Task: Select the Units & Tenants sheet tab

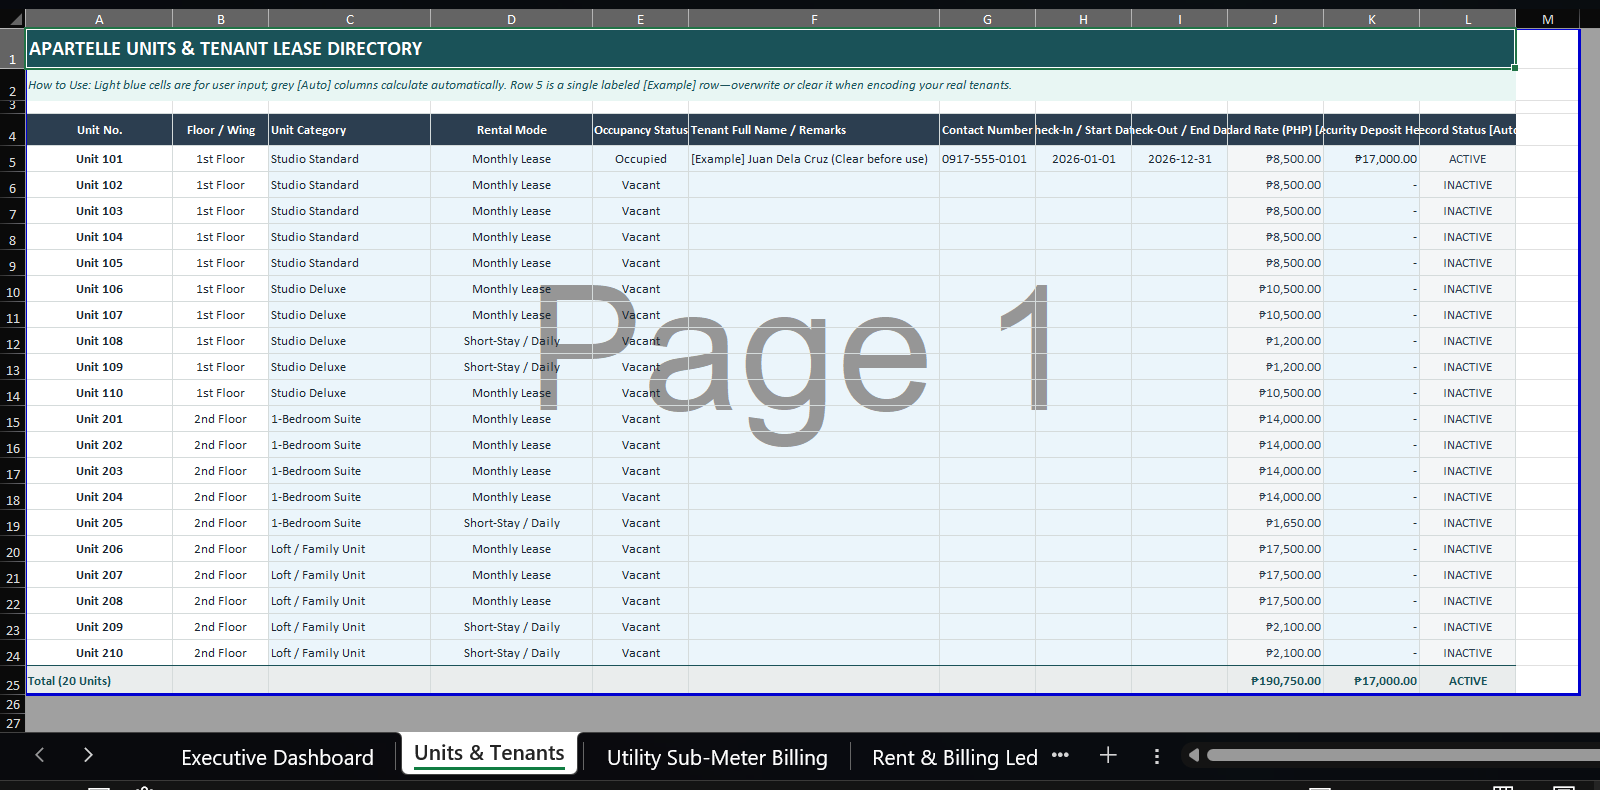Action: (x=489, y=754)
